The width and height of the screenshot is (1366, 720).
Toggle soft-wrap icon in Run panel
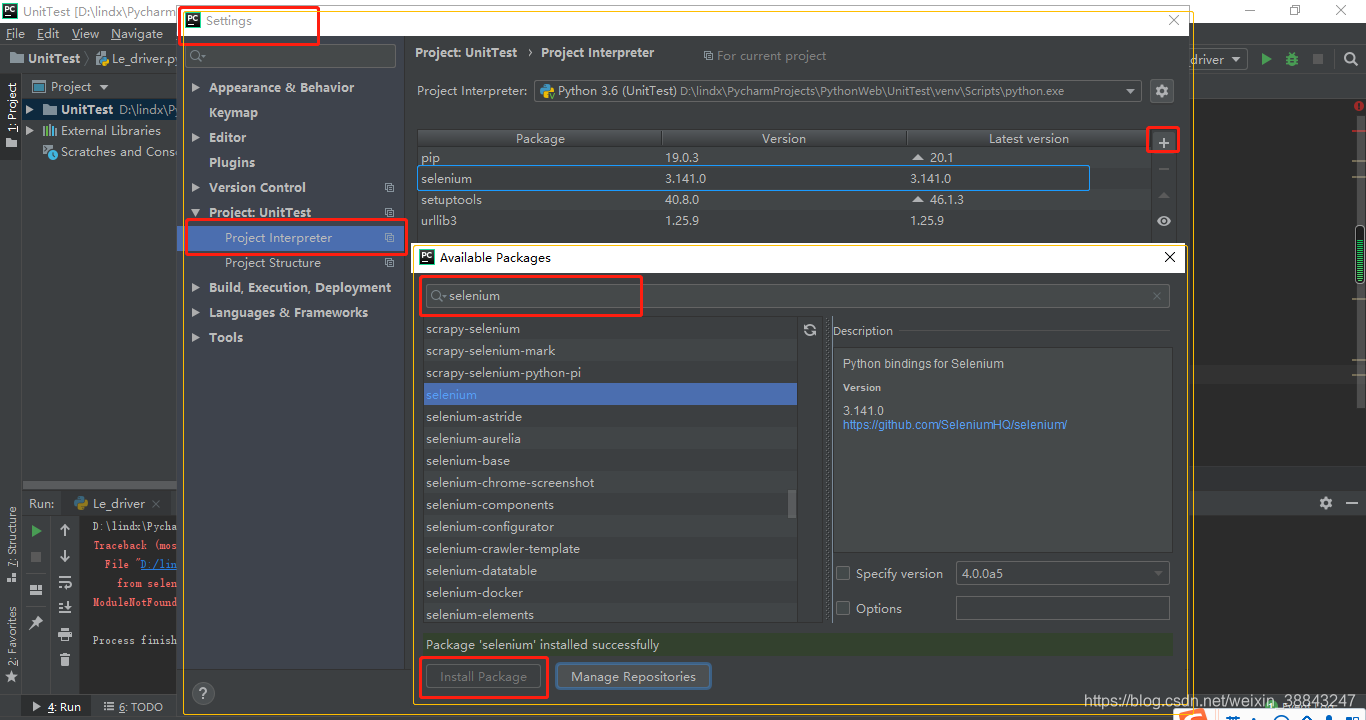[65, 582]
